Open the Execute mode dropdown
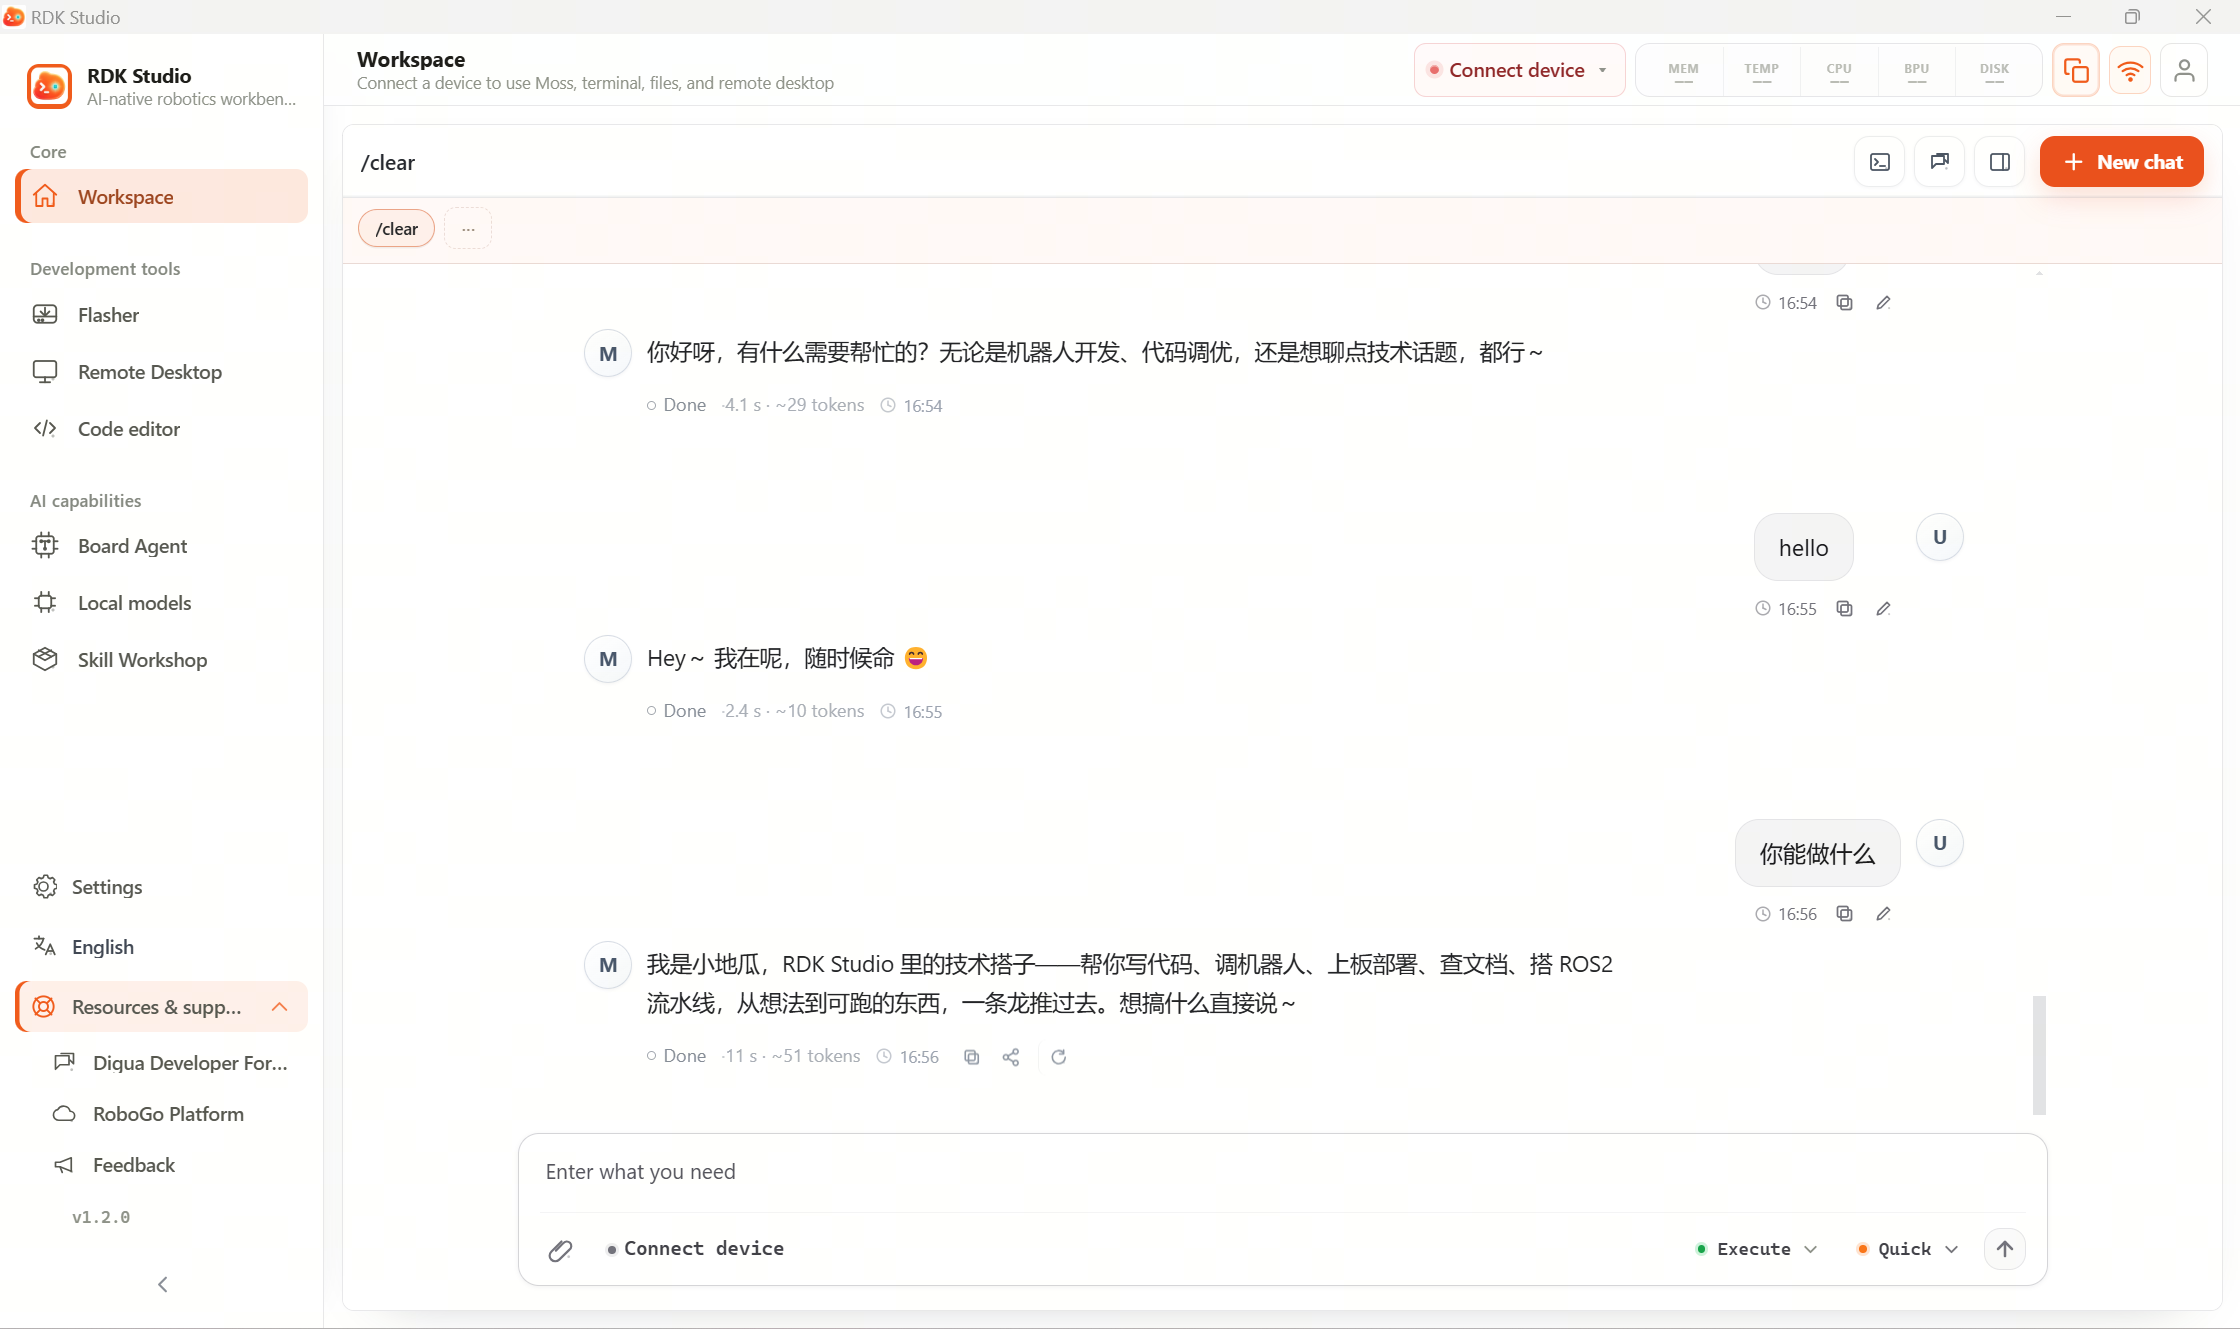This screenshot has width=2240, height=1329. point(1757,1249)
